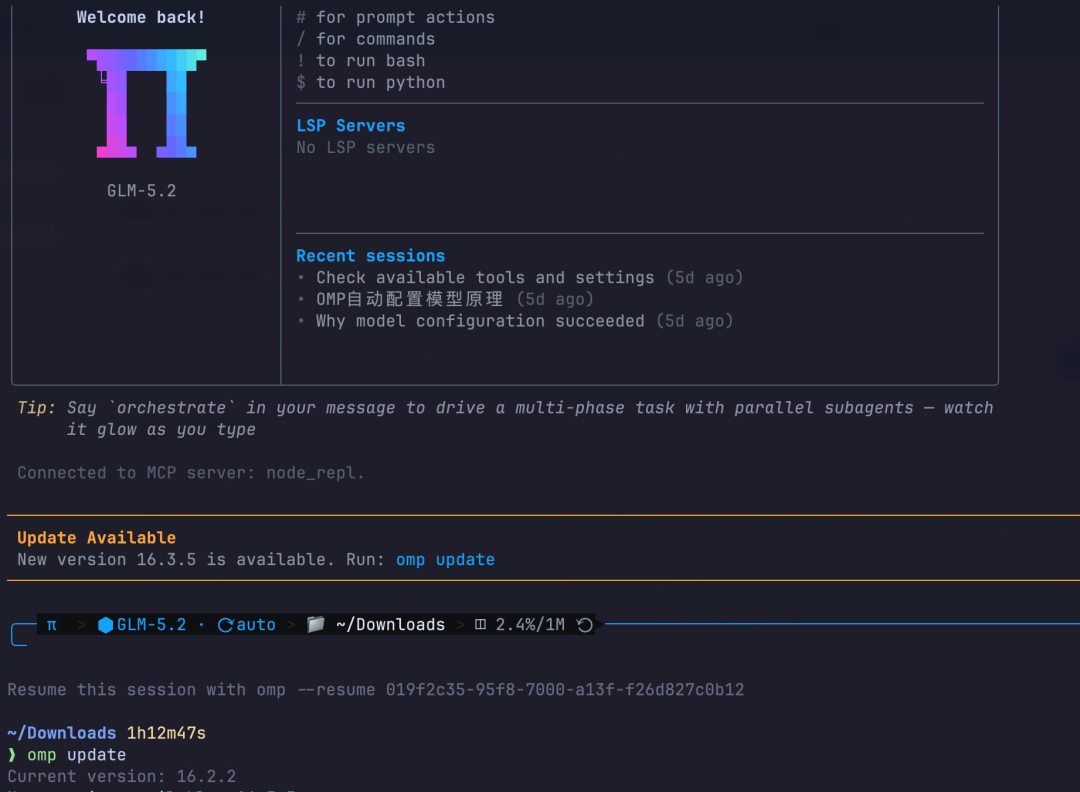1080x792 pixels.
Task: Click the context window usage icon
Action: pyautogui.click(x=480, y=625)
